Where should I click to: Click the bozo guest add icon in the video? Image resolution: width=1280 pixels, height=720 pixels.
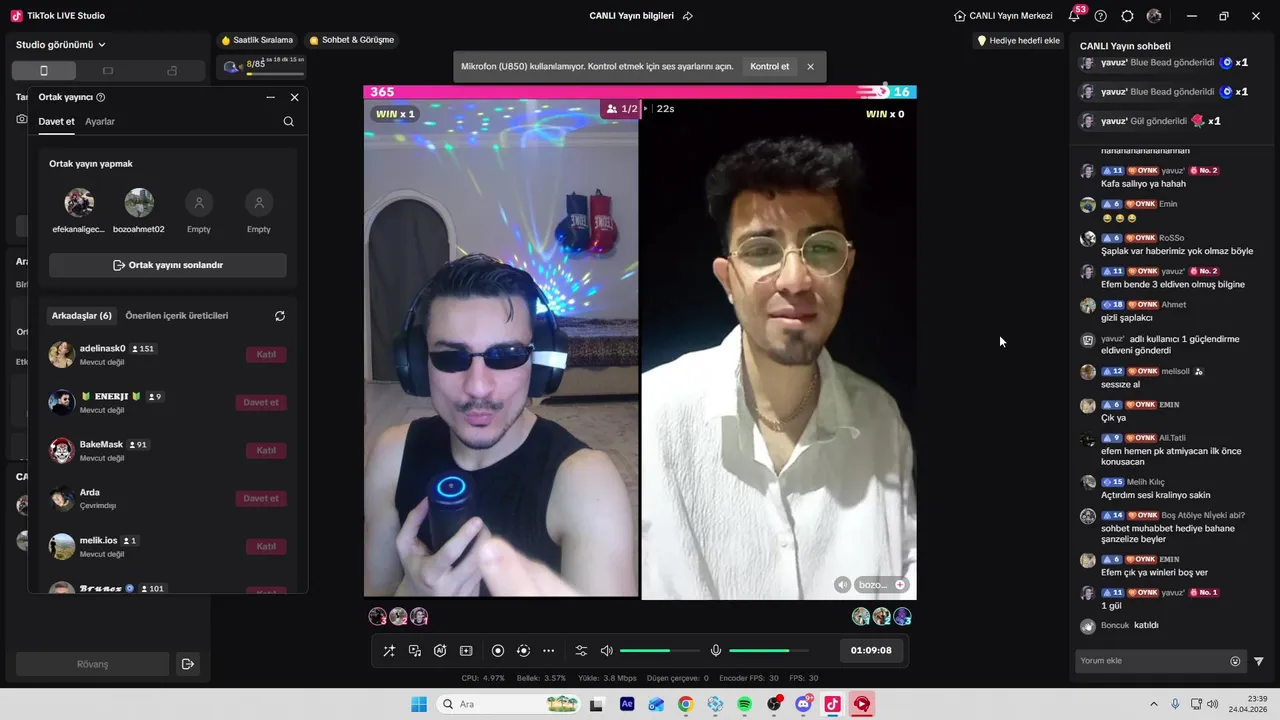[x=900, y=585]
